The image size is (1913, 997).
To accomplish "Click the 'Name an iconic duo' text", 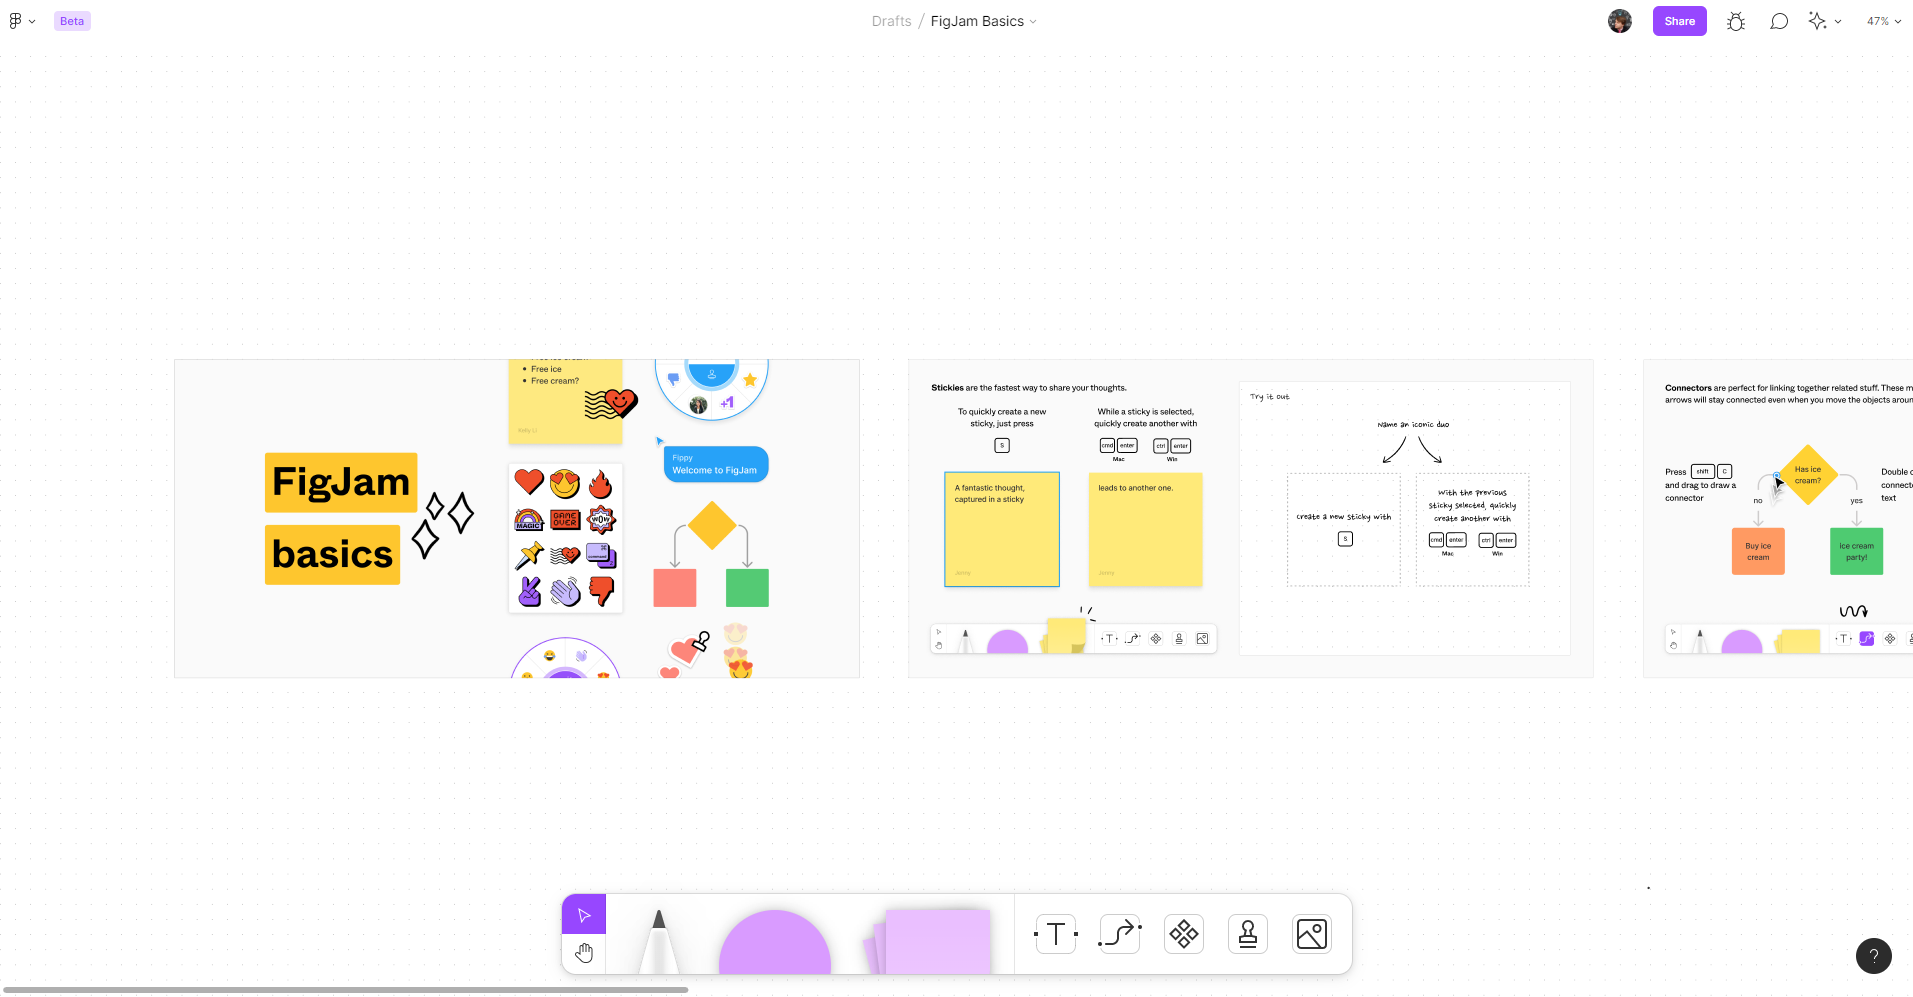I will coord(1413,424).
